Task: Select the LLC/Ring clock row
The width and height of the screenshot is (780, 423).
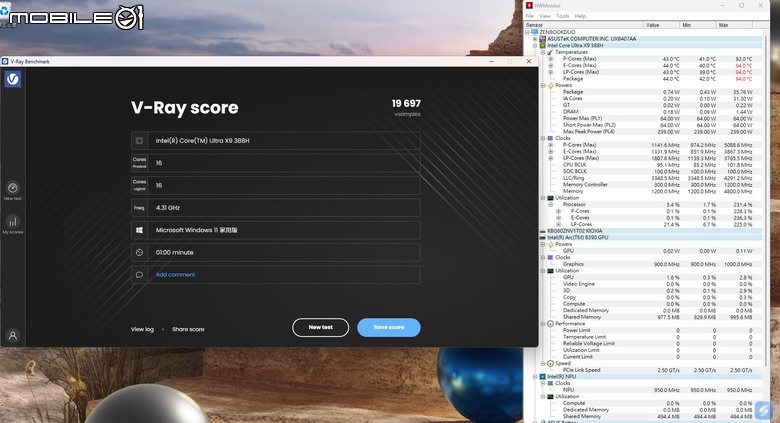Action: pyautogui.click(x=648, y=178)
